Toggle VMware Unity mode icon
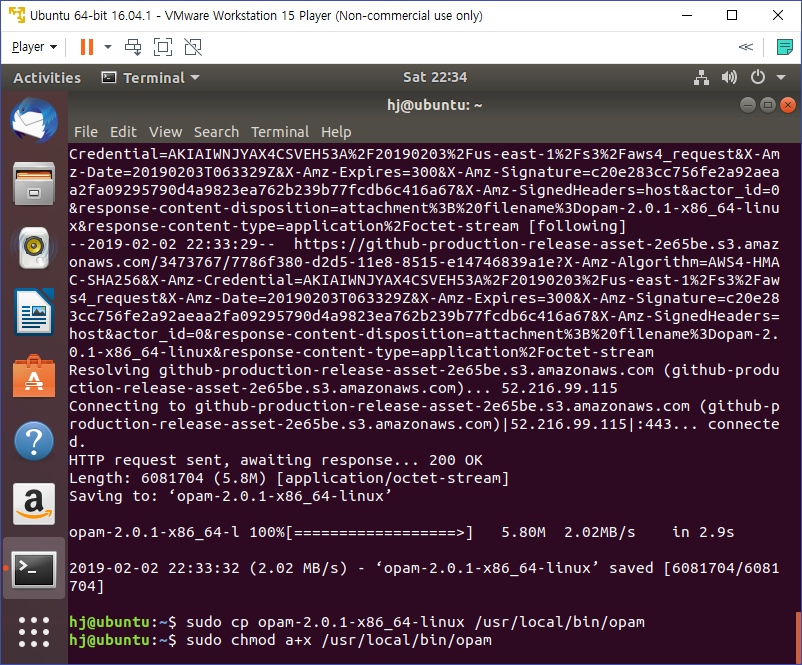Image resolution: width=802 pixels, height=665 pixels. 193,47
